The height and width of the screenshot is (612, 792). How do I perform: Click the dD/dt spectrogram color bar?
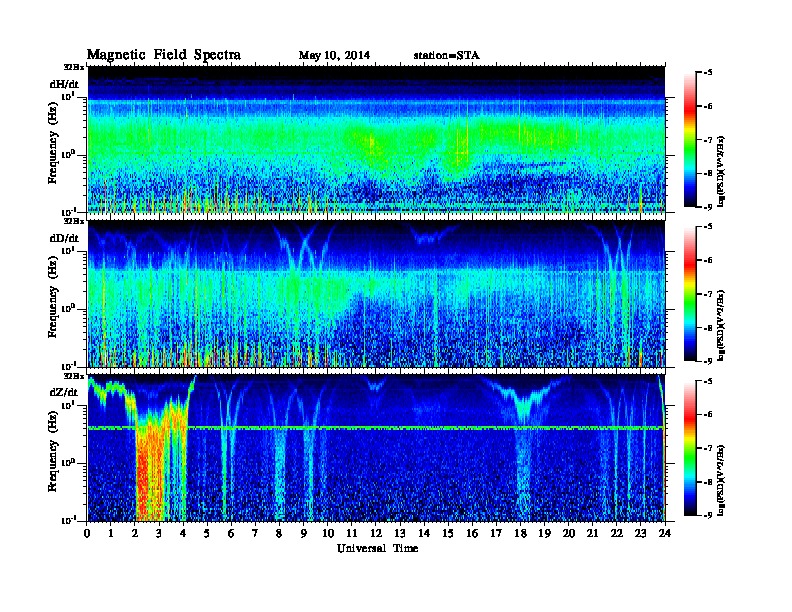click(x=690, y=294)
